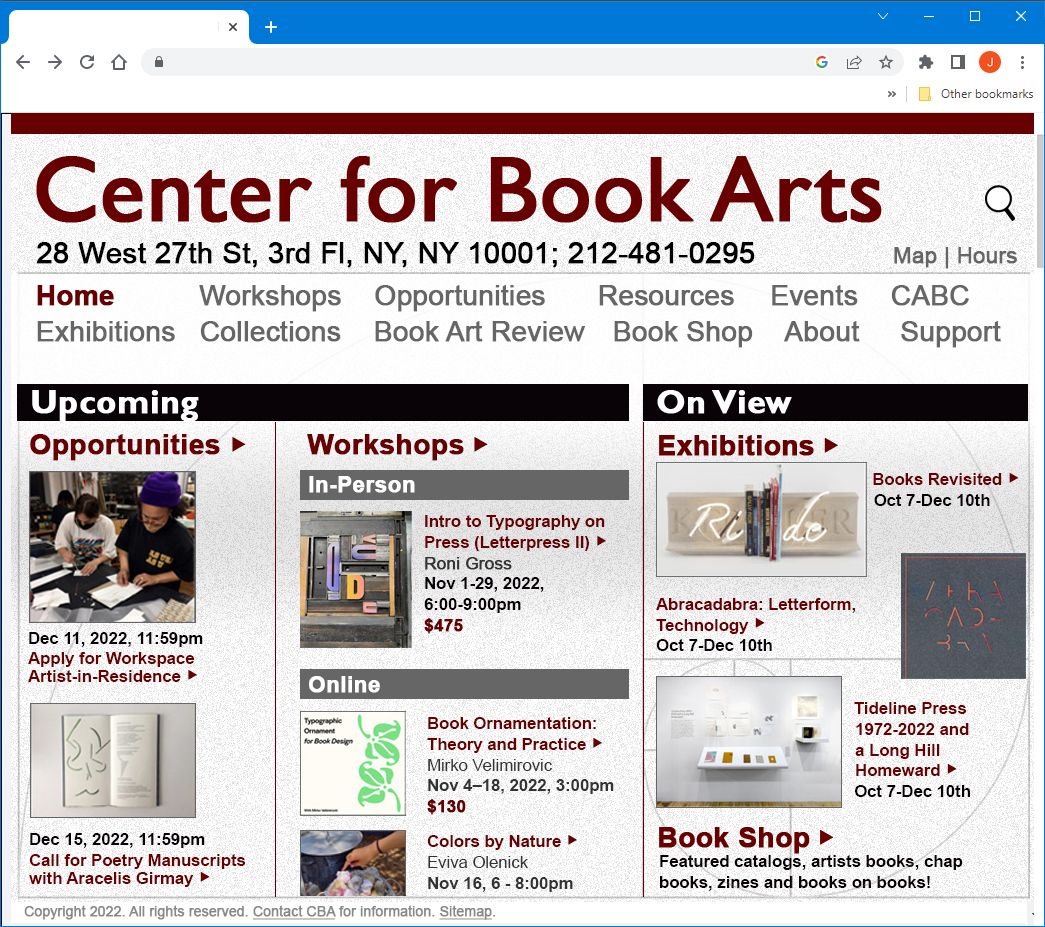Open the Opportunities navigation item
The image size is (1045, 927).
coord(460,297)
